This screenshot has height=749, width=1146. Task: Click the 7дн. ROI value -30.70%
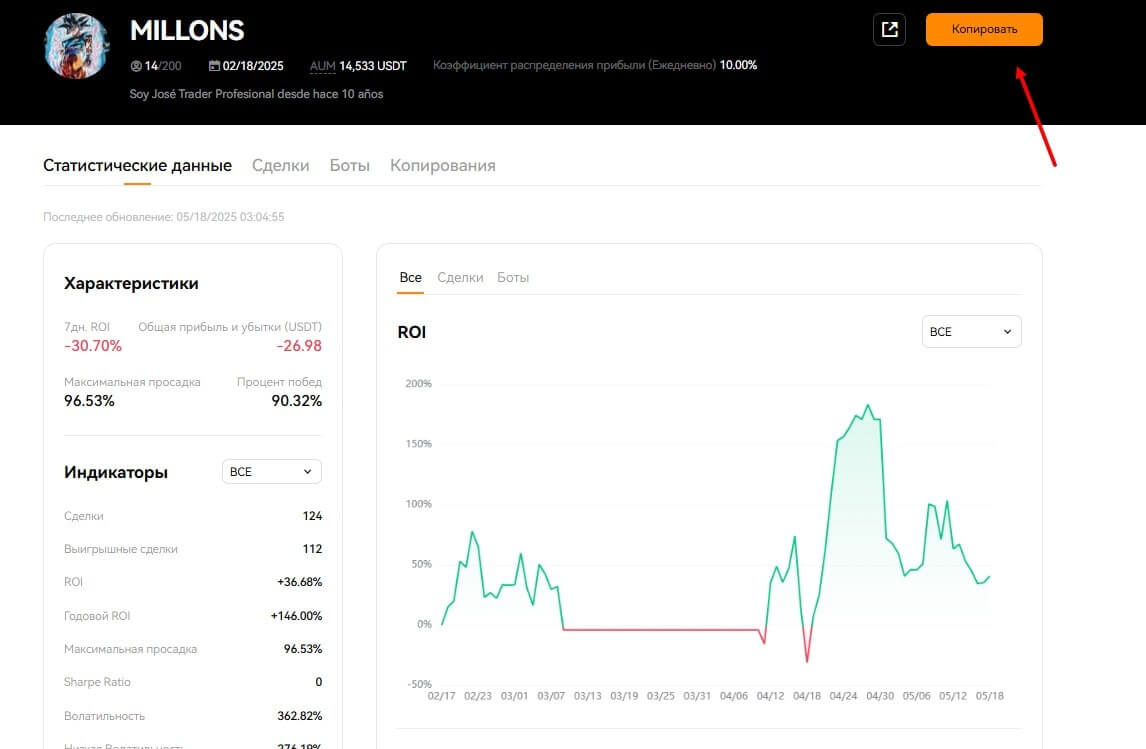coord(93,346)
